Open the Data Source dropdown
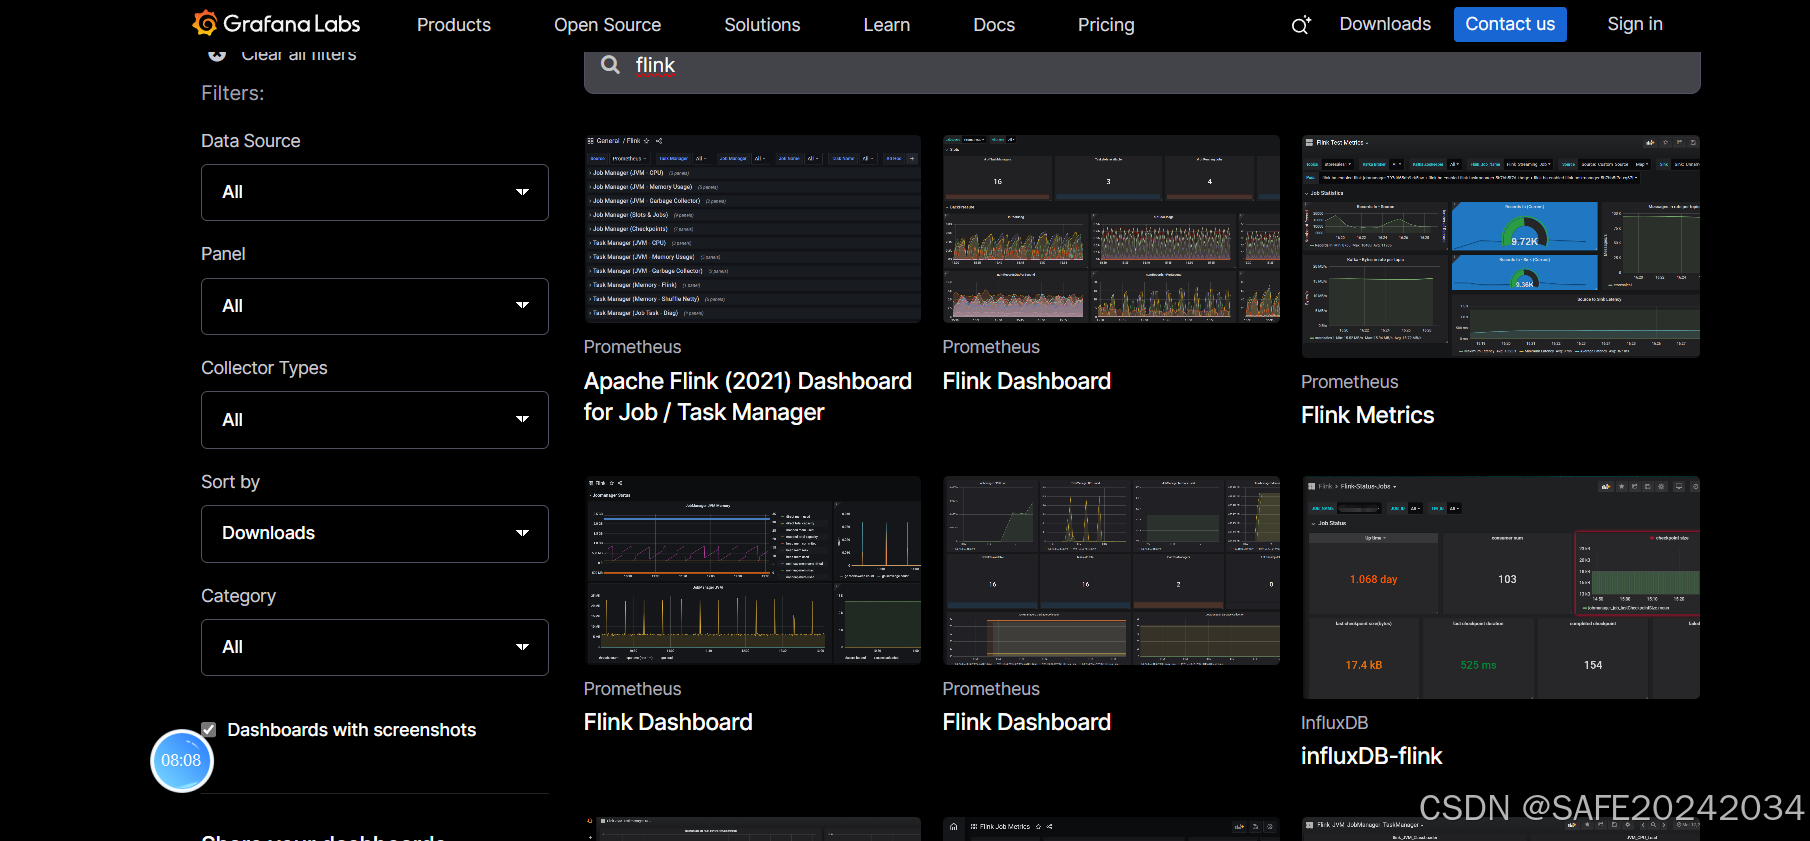Screen dimensions: 1810x841 (x=375, y=192)
